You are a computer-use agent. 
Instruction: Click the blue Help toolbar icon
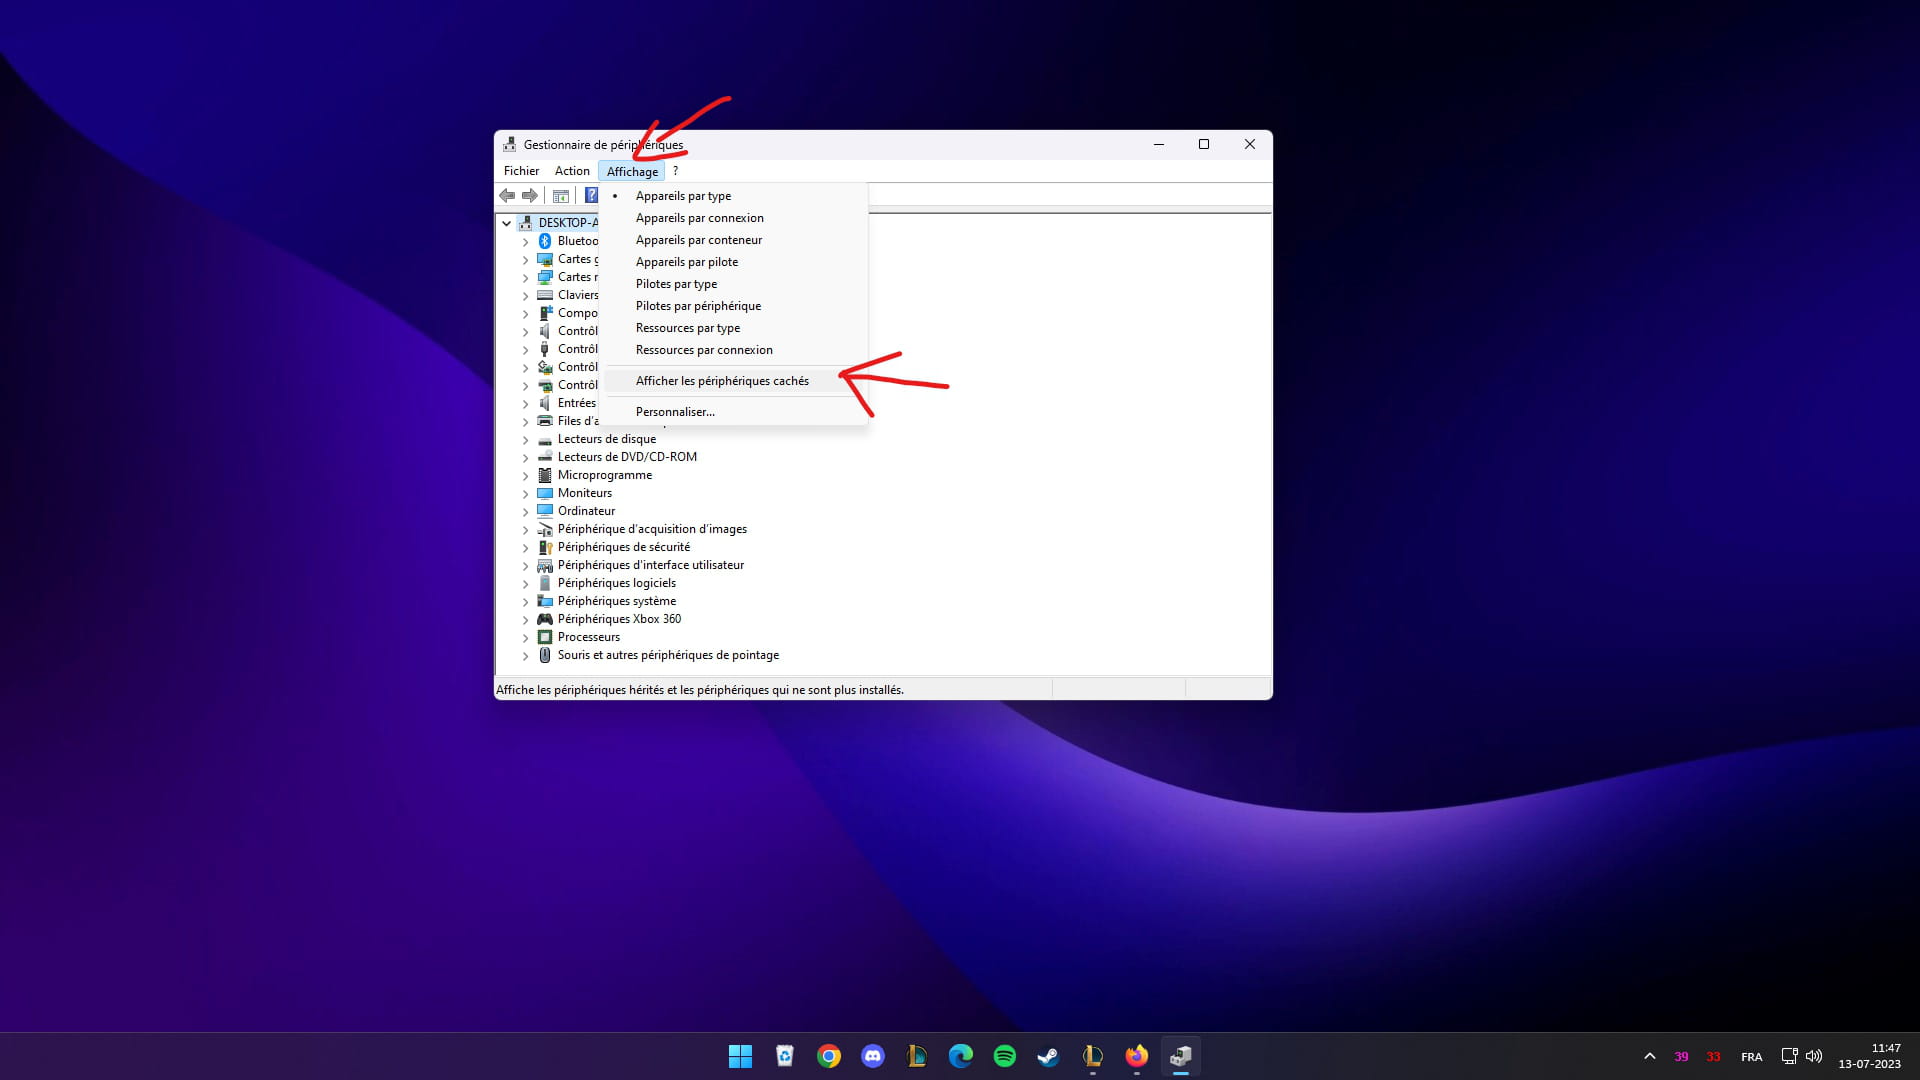coord(591,196)
